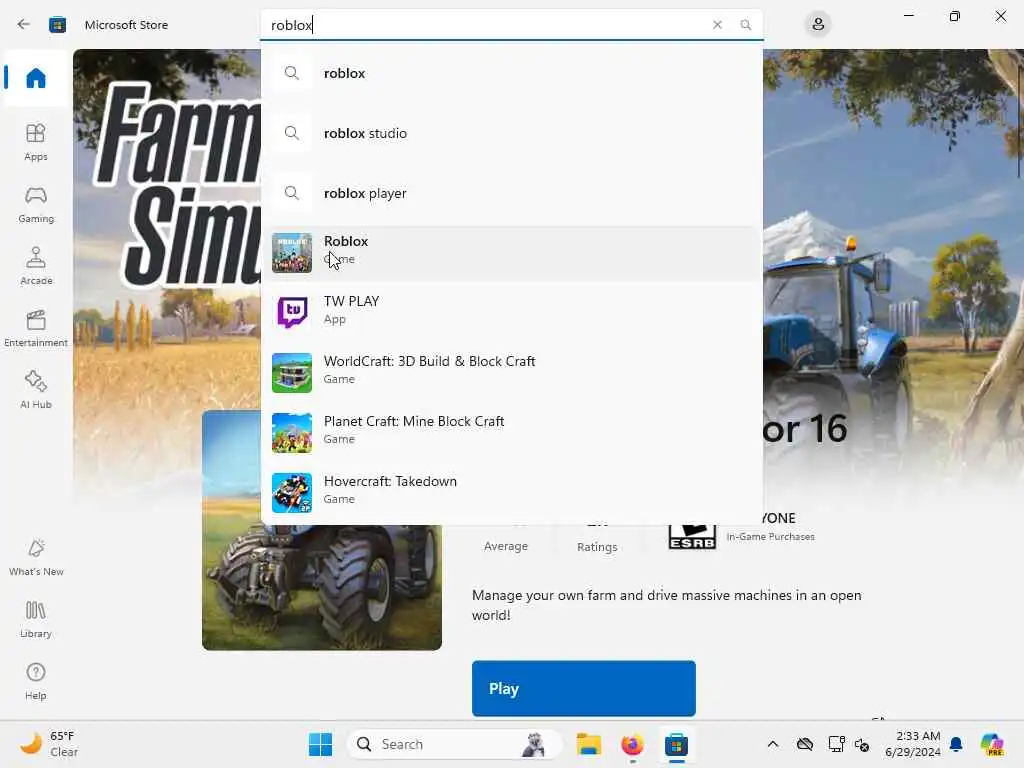This screenshot has width=1024, height=768.
Task: Open the Arcade section
Action: click(36, 266)
